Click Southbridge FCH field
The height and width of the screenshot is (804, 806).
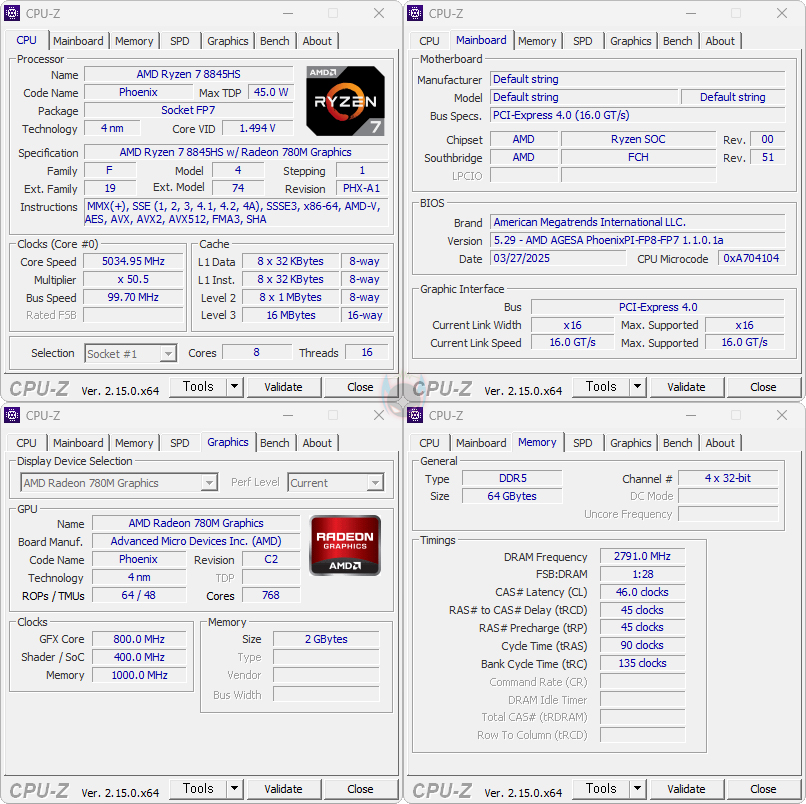638,157
